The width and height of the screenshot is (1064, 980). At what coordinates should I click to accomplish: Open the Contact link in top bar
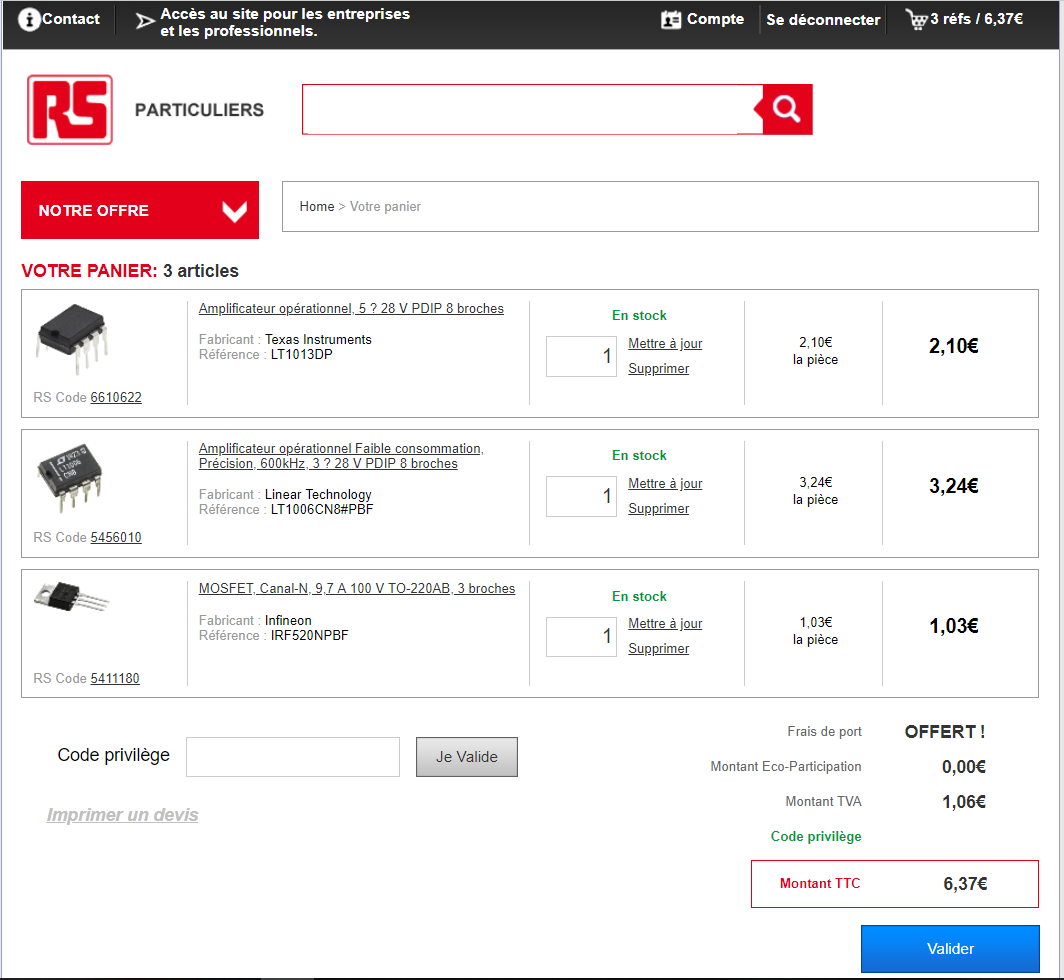click(71, 19)
